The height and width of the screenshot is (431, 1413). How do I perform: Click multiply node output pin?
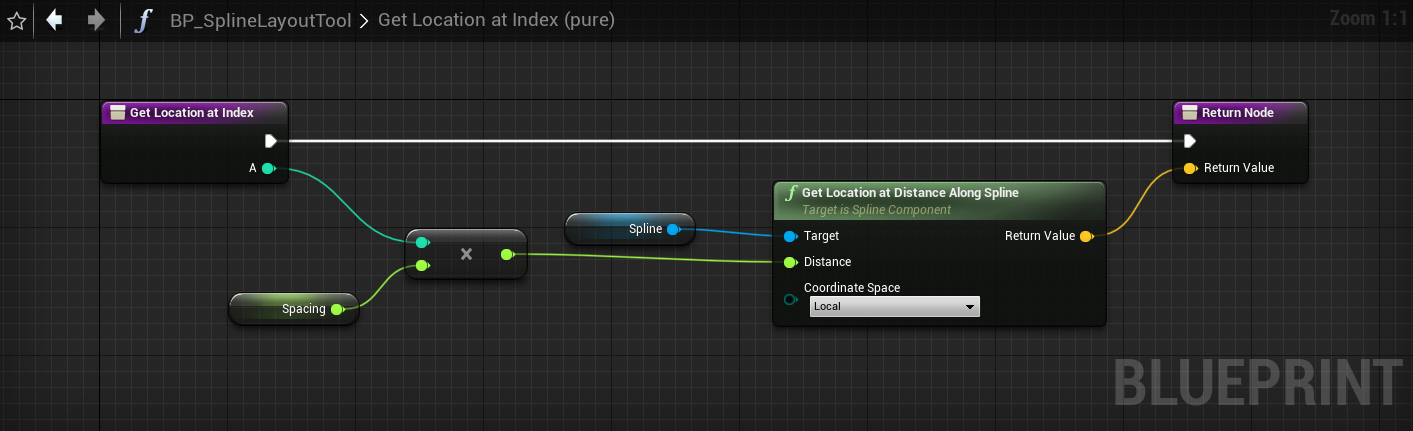(x=507, y=254)
